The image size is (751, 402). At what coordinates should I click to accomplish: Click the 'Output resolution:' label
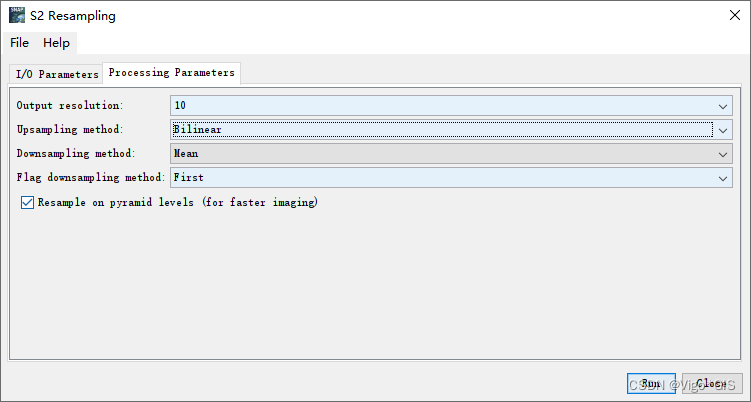coord(70,105)
